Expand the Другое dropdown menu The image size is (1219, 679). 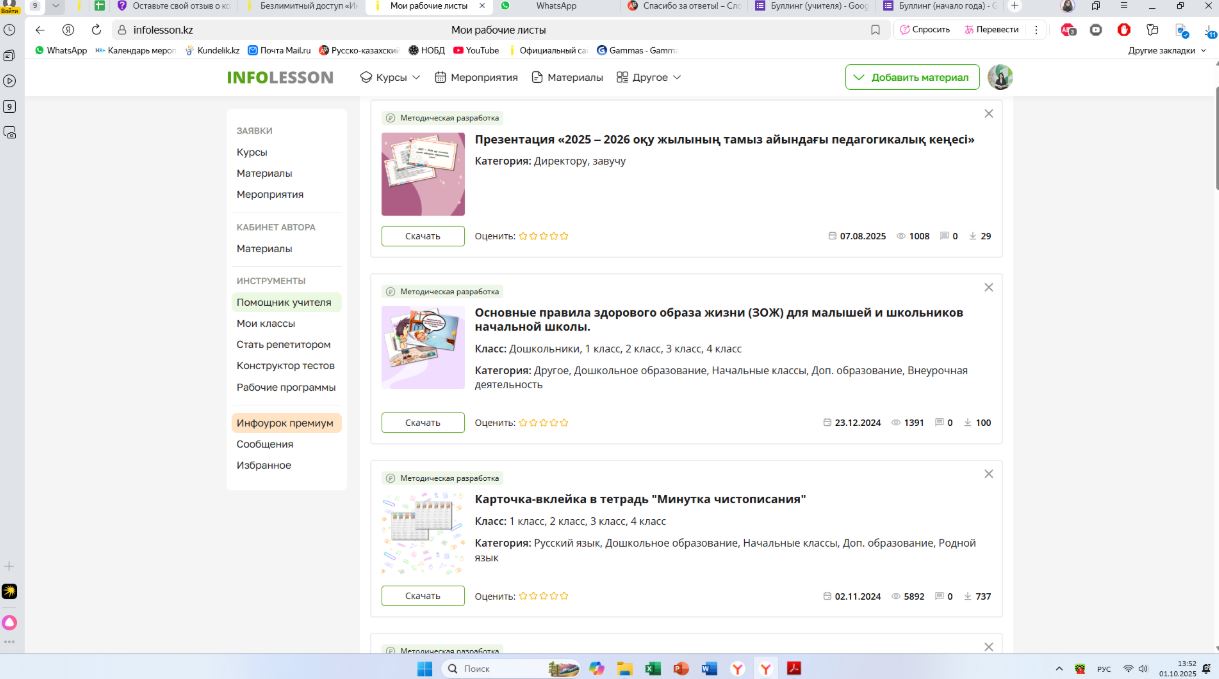(649, 77)
